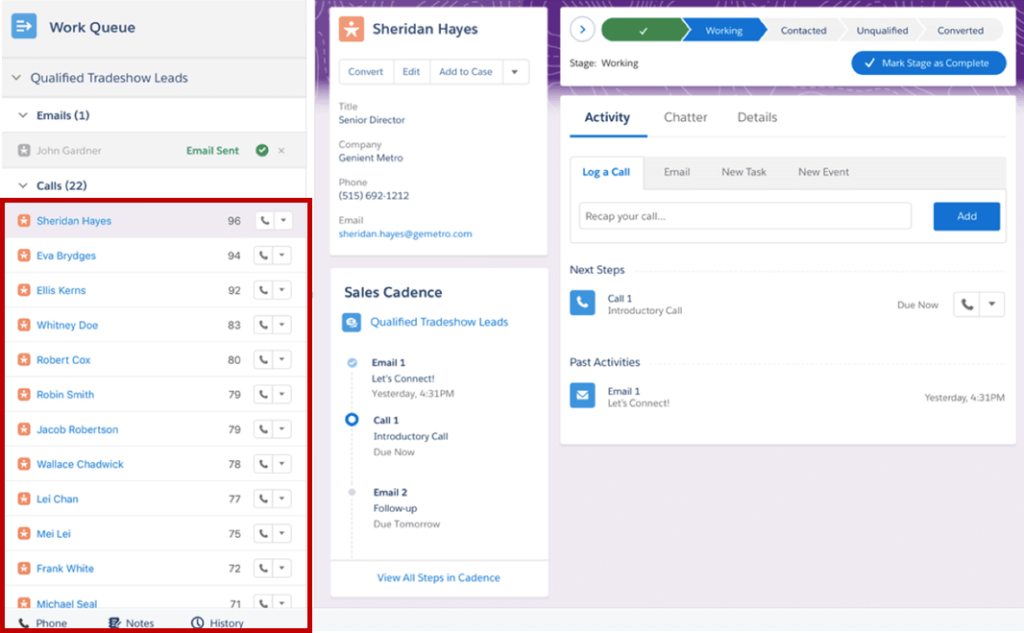Click the Work Queue icon in header
Image resolution: width=1024 pixels, height=633 pixels.
[24, 27]
